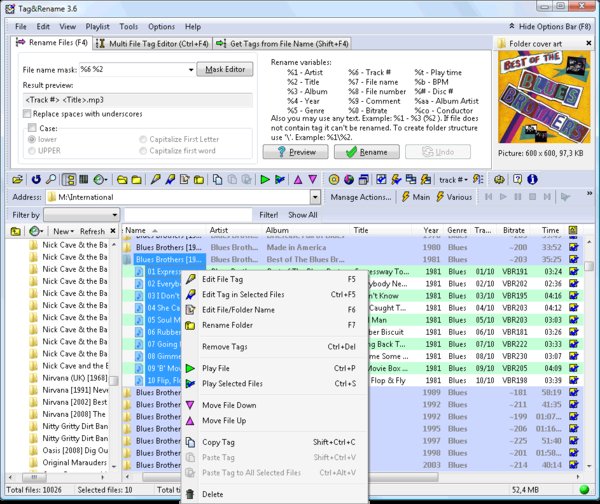Click the yellow lightning icon beside Main

[x=405, y=198]
